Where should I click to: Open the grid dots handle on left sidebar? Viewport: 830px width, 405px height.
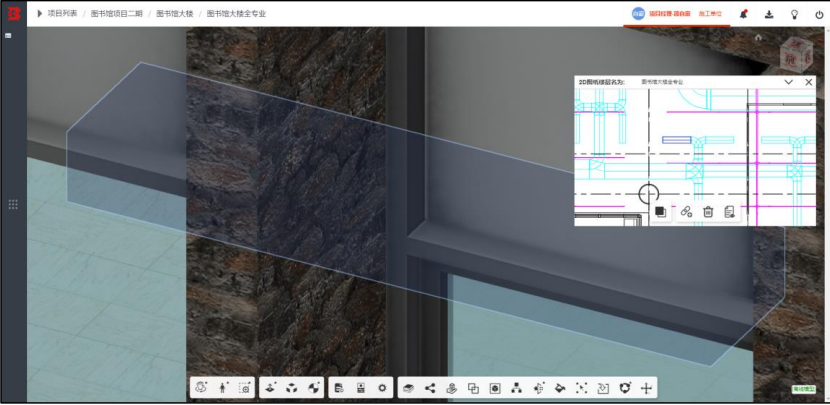click(x=13, y=204)
